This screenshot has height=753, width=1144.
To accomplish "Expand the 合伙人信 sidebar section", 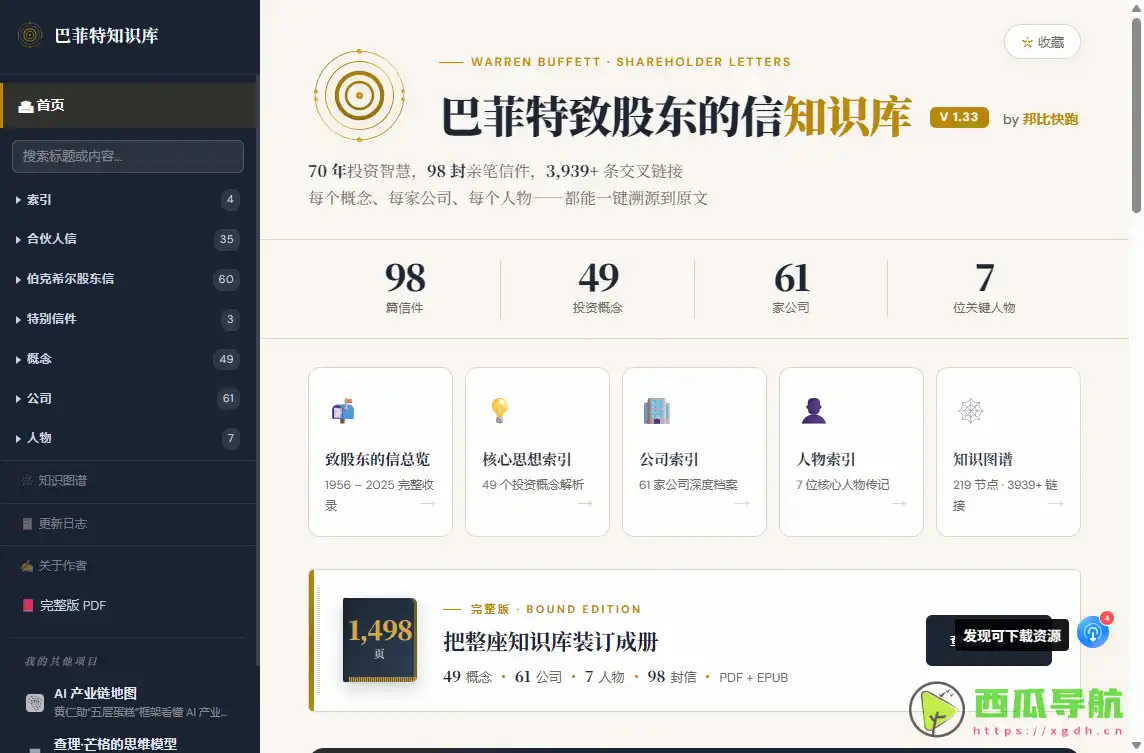I will (x=128, y=239).
